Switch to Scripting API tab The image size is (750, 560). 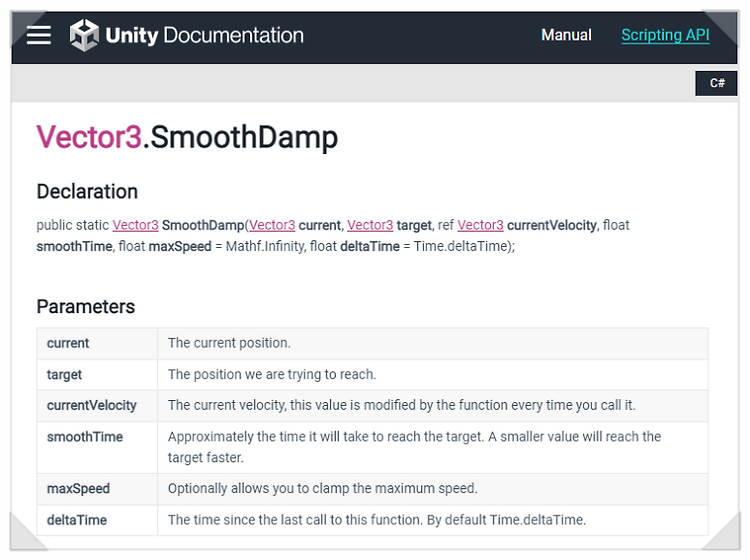pyautogui.click(x=665, y=35)
